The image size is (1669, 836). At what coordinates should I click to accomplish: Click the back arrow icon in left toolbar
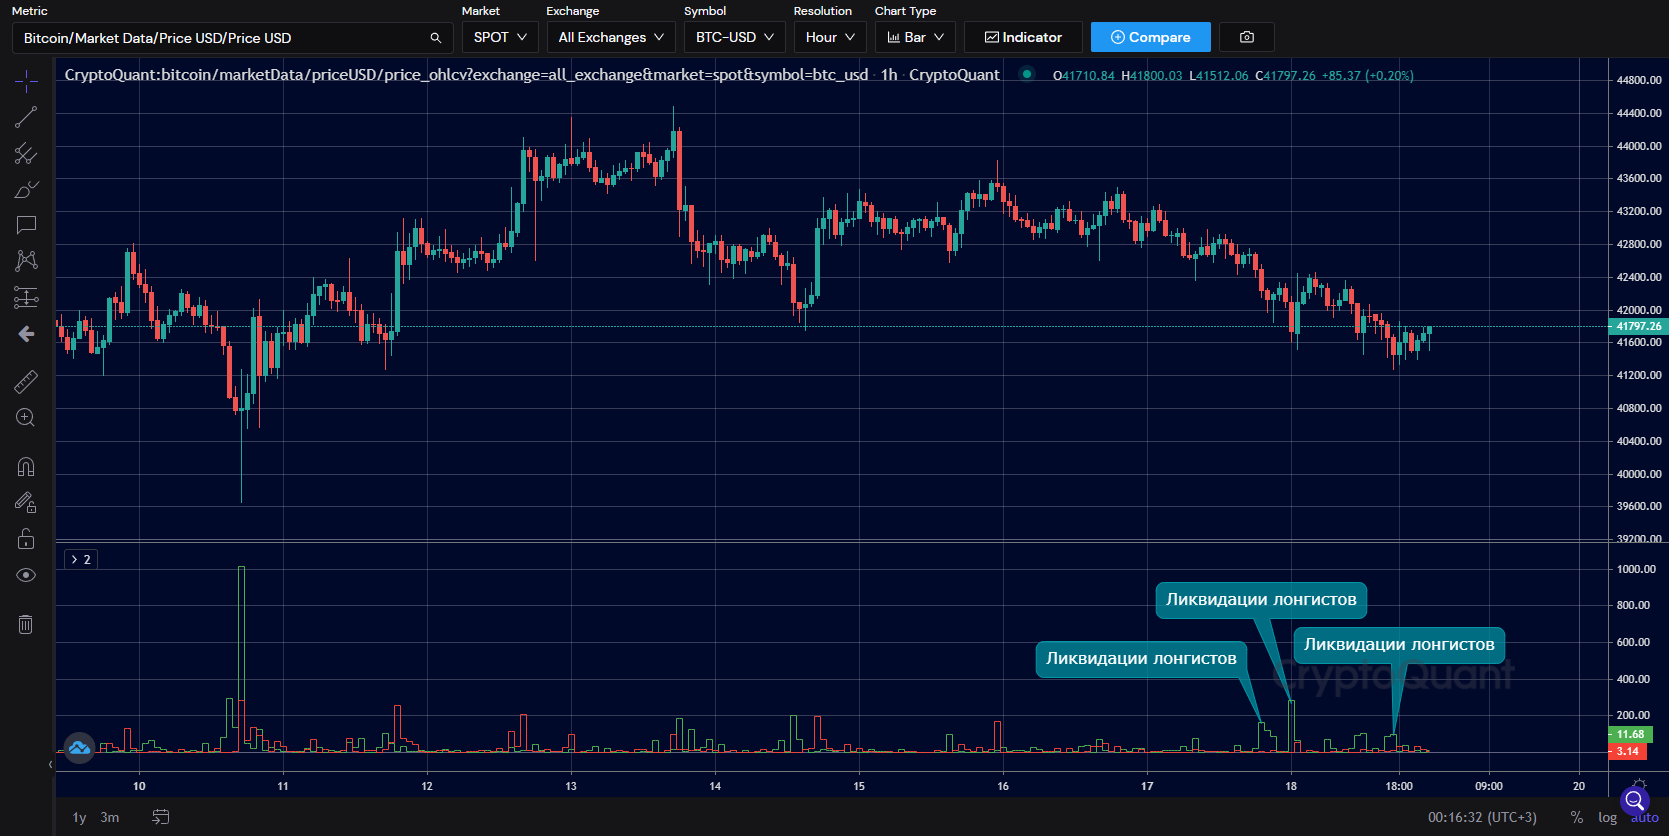click(26, 334)
